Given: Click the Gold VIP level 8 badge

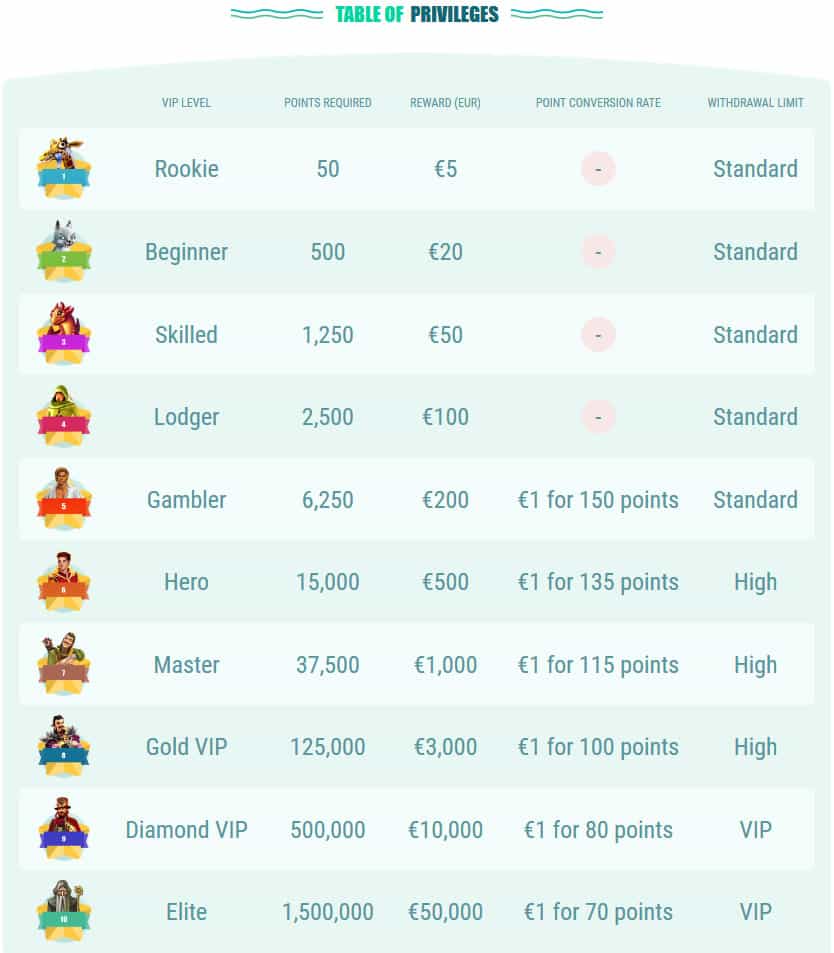Looking at the screenshot, I should 64,746.
